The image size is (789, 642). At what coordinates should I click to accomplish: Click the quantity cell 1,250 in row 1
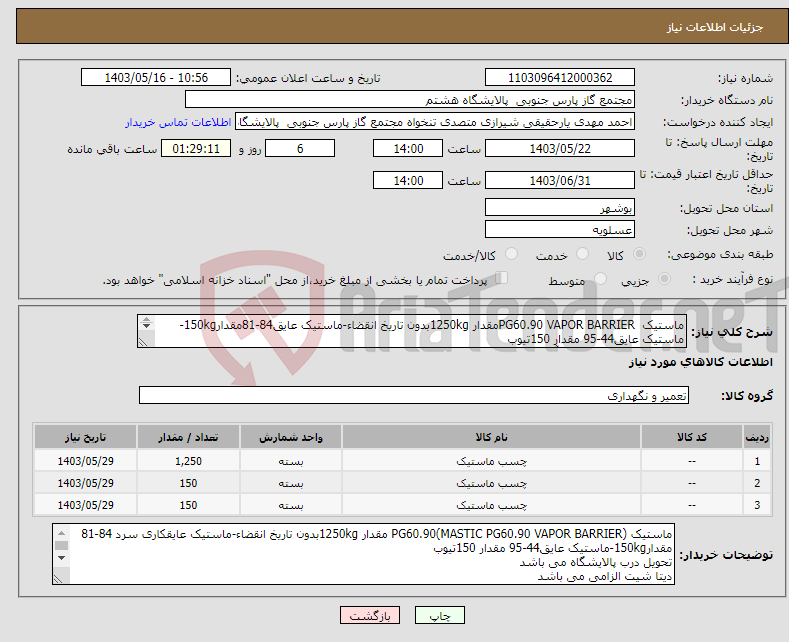[188, 461]
